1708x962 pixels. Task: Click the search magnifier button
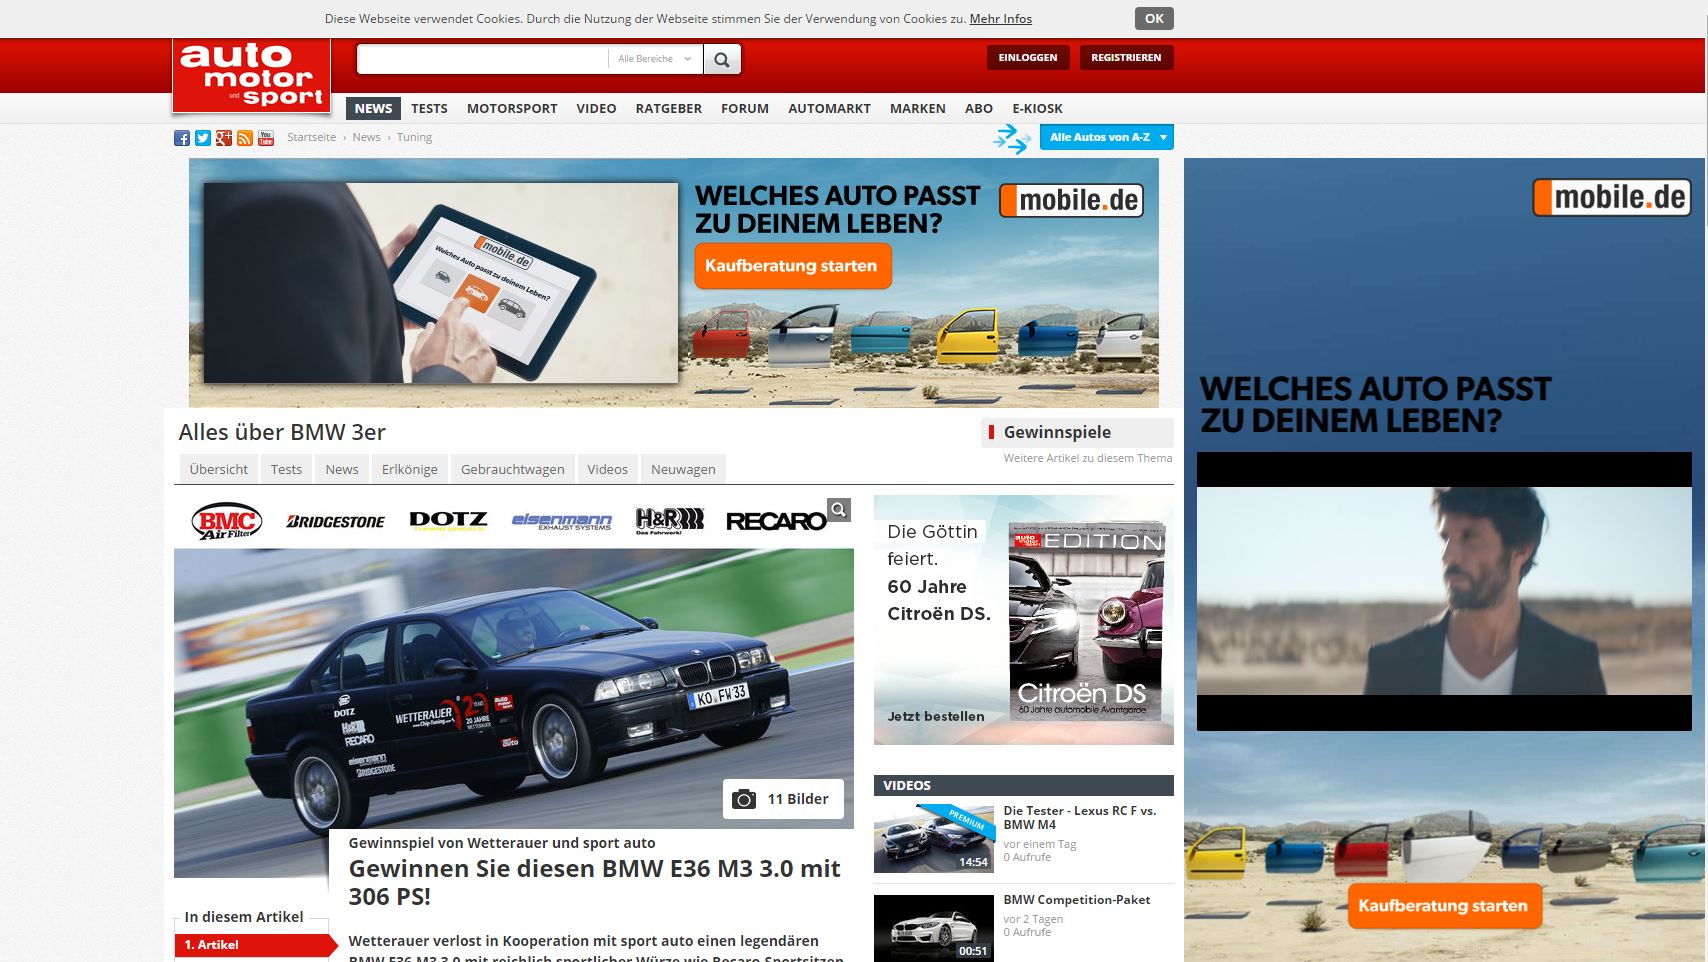pos(722,59)
